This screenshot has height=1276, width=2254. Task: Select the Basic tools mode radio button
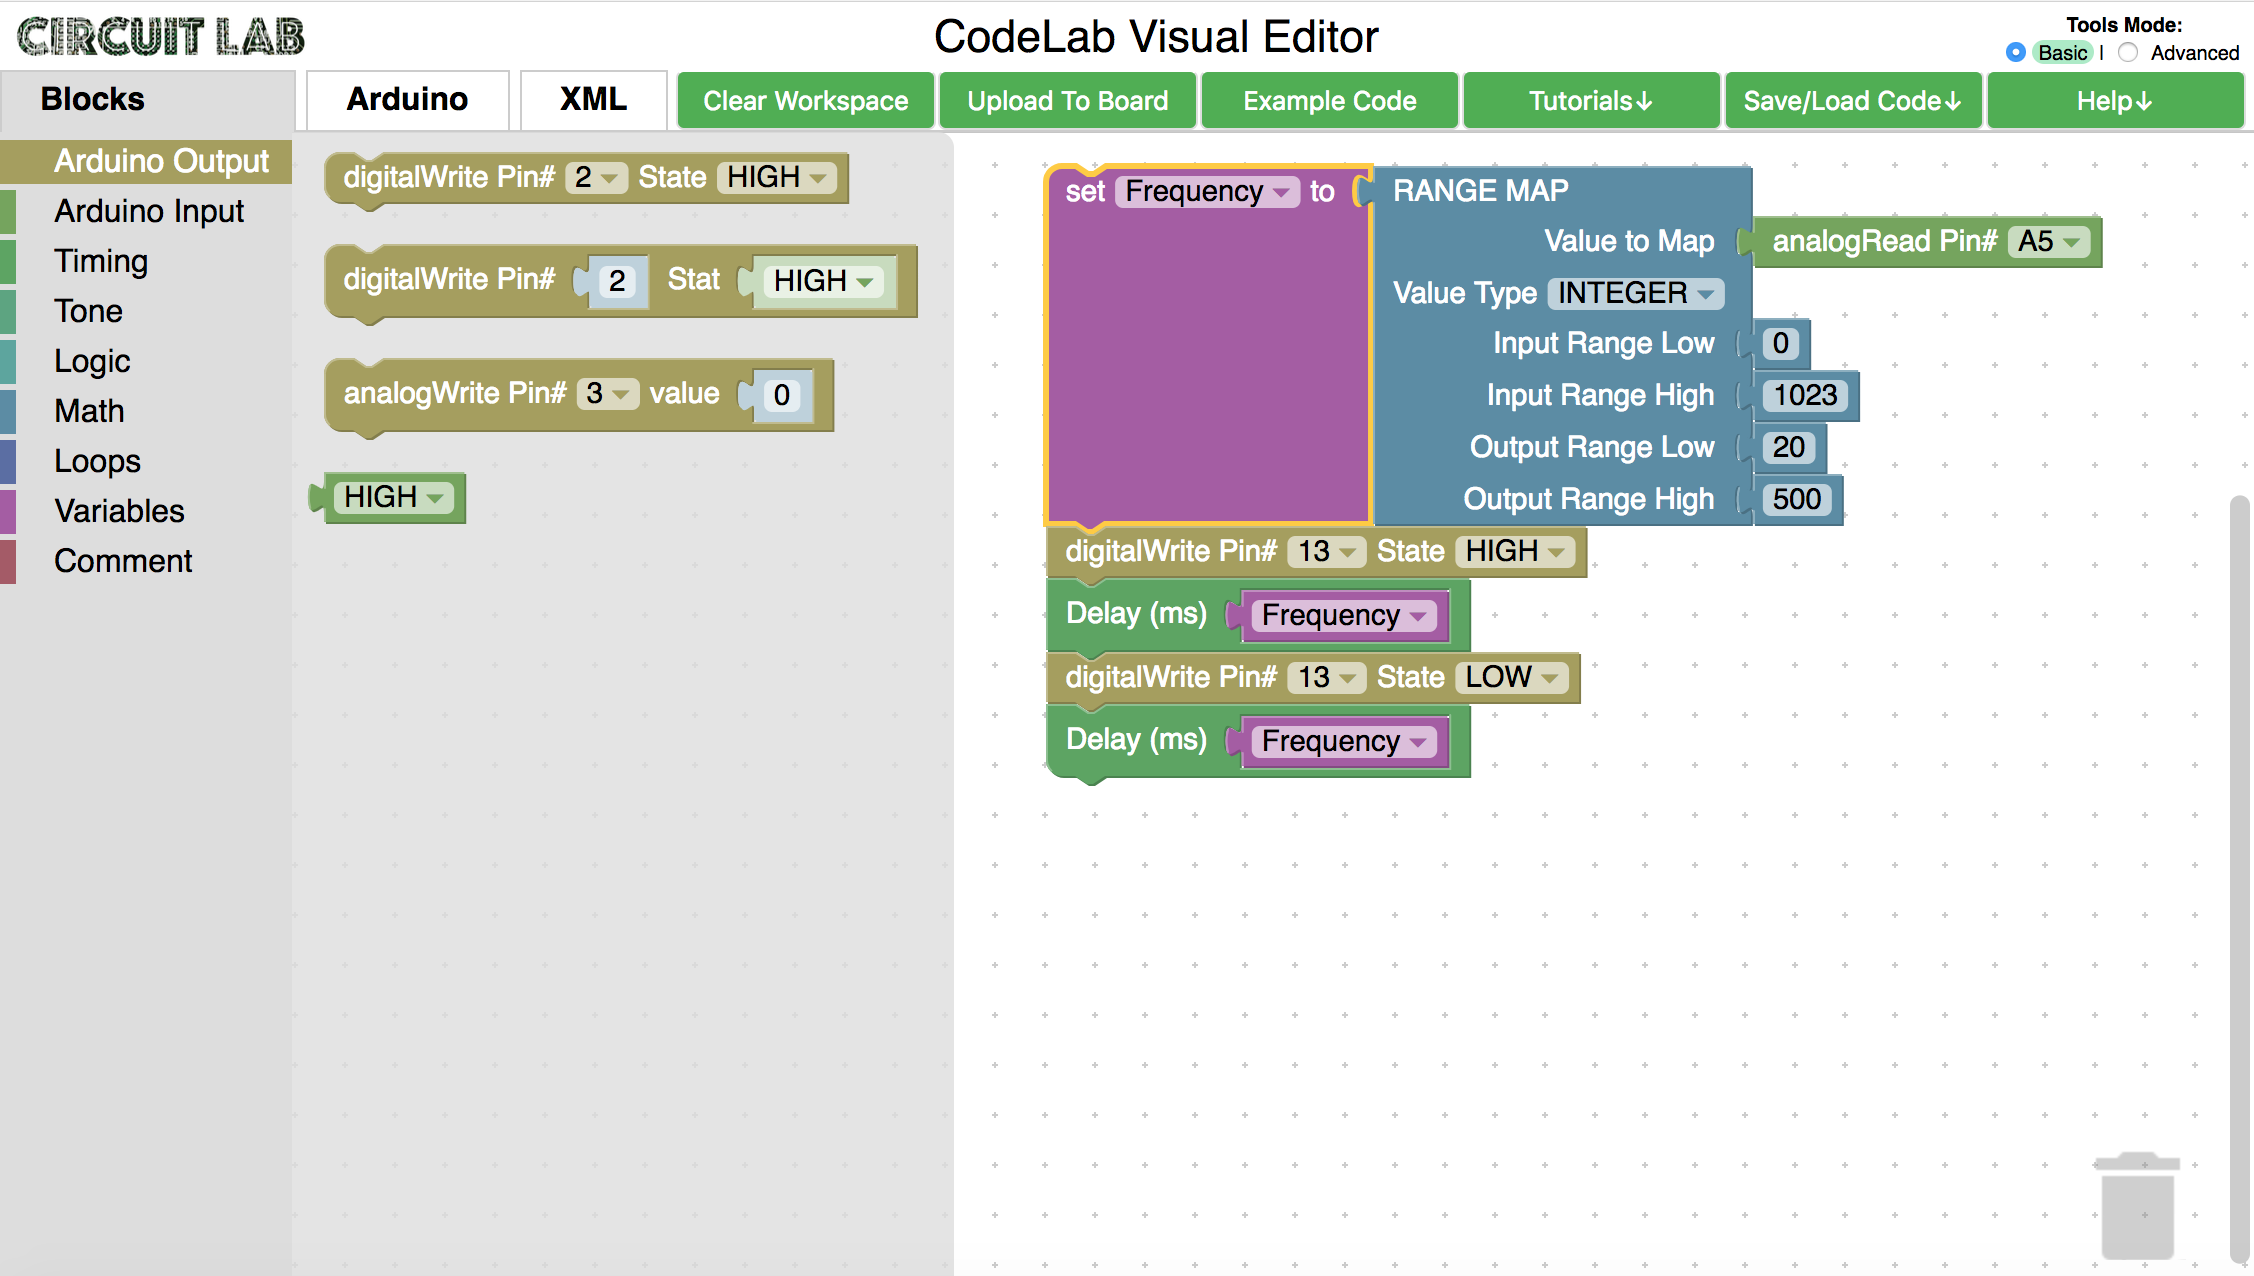click(x=2016, y=52)
